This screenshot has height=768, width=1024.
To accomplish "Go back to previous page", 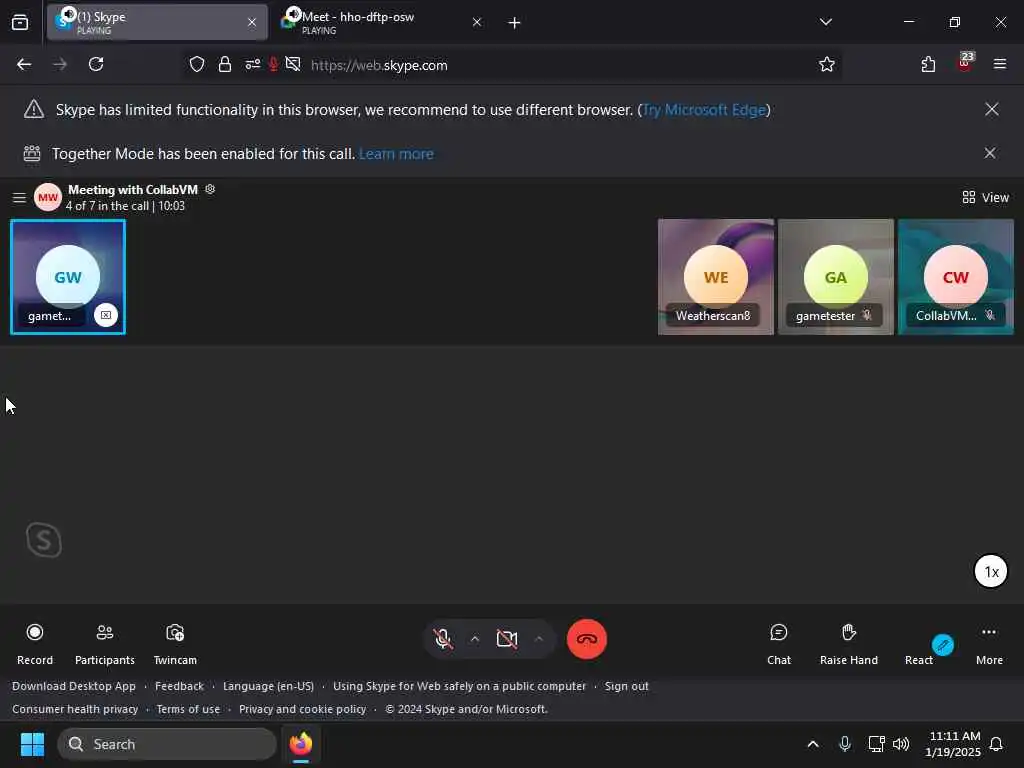I will tap(24, 64).
